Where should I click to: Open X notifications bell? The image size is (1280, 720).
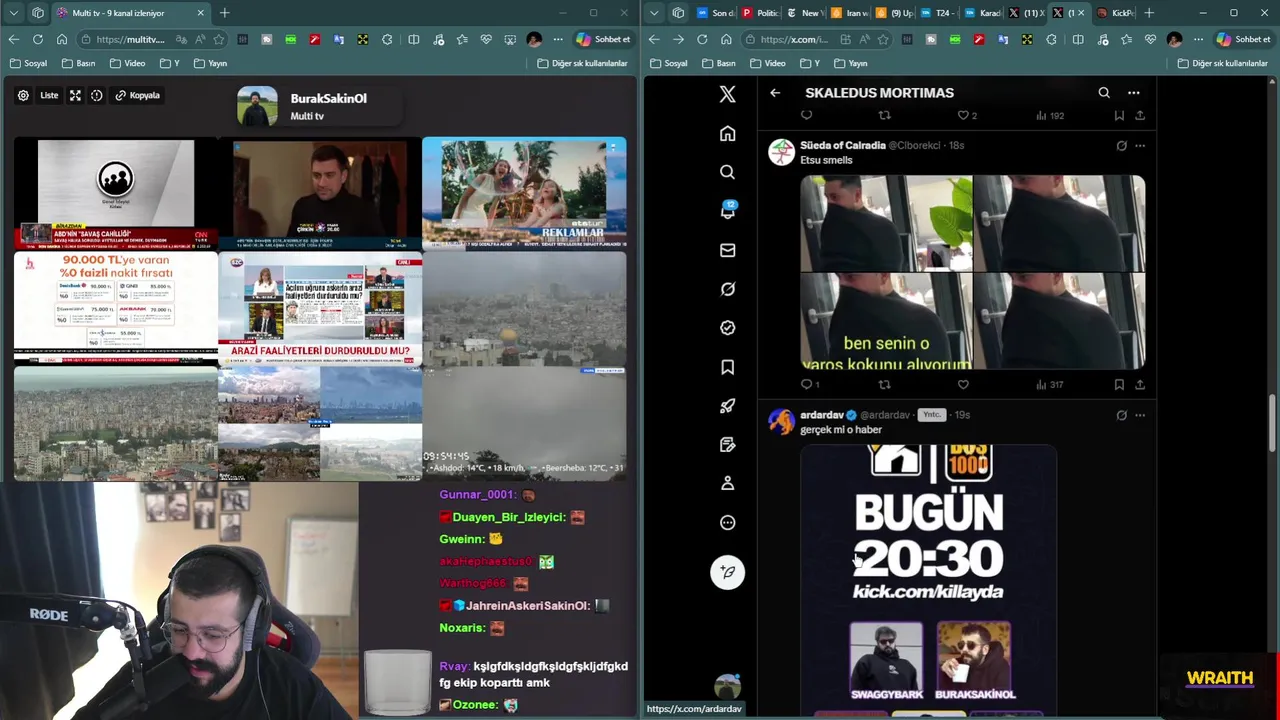(727, 210)
